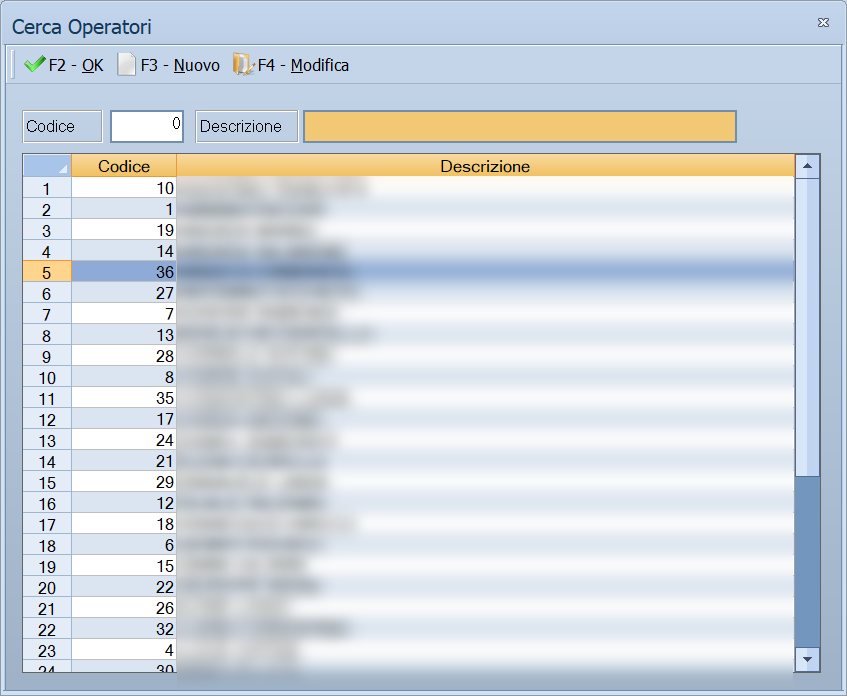
Task: Create a new operator with F3 - Nuovo
Action: pos(169,65)
